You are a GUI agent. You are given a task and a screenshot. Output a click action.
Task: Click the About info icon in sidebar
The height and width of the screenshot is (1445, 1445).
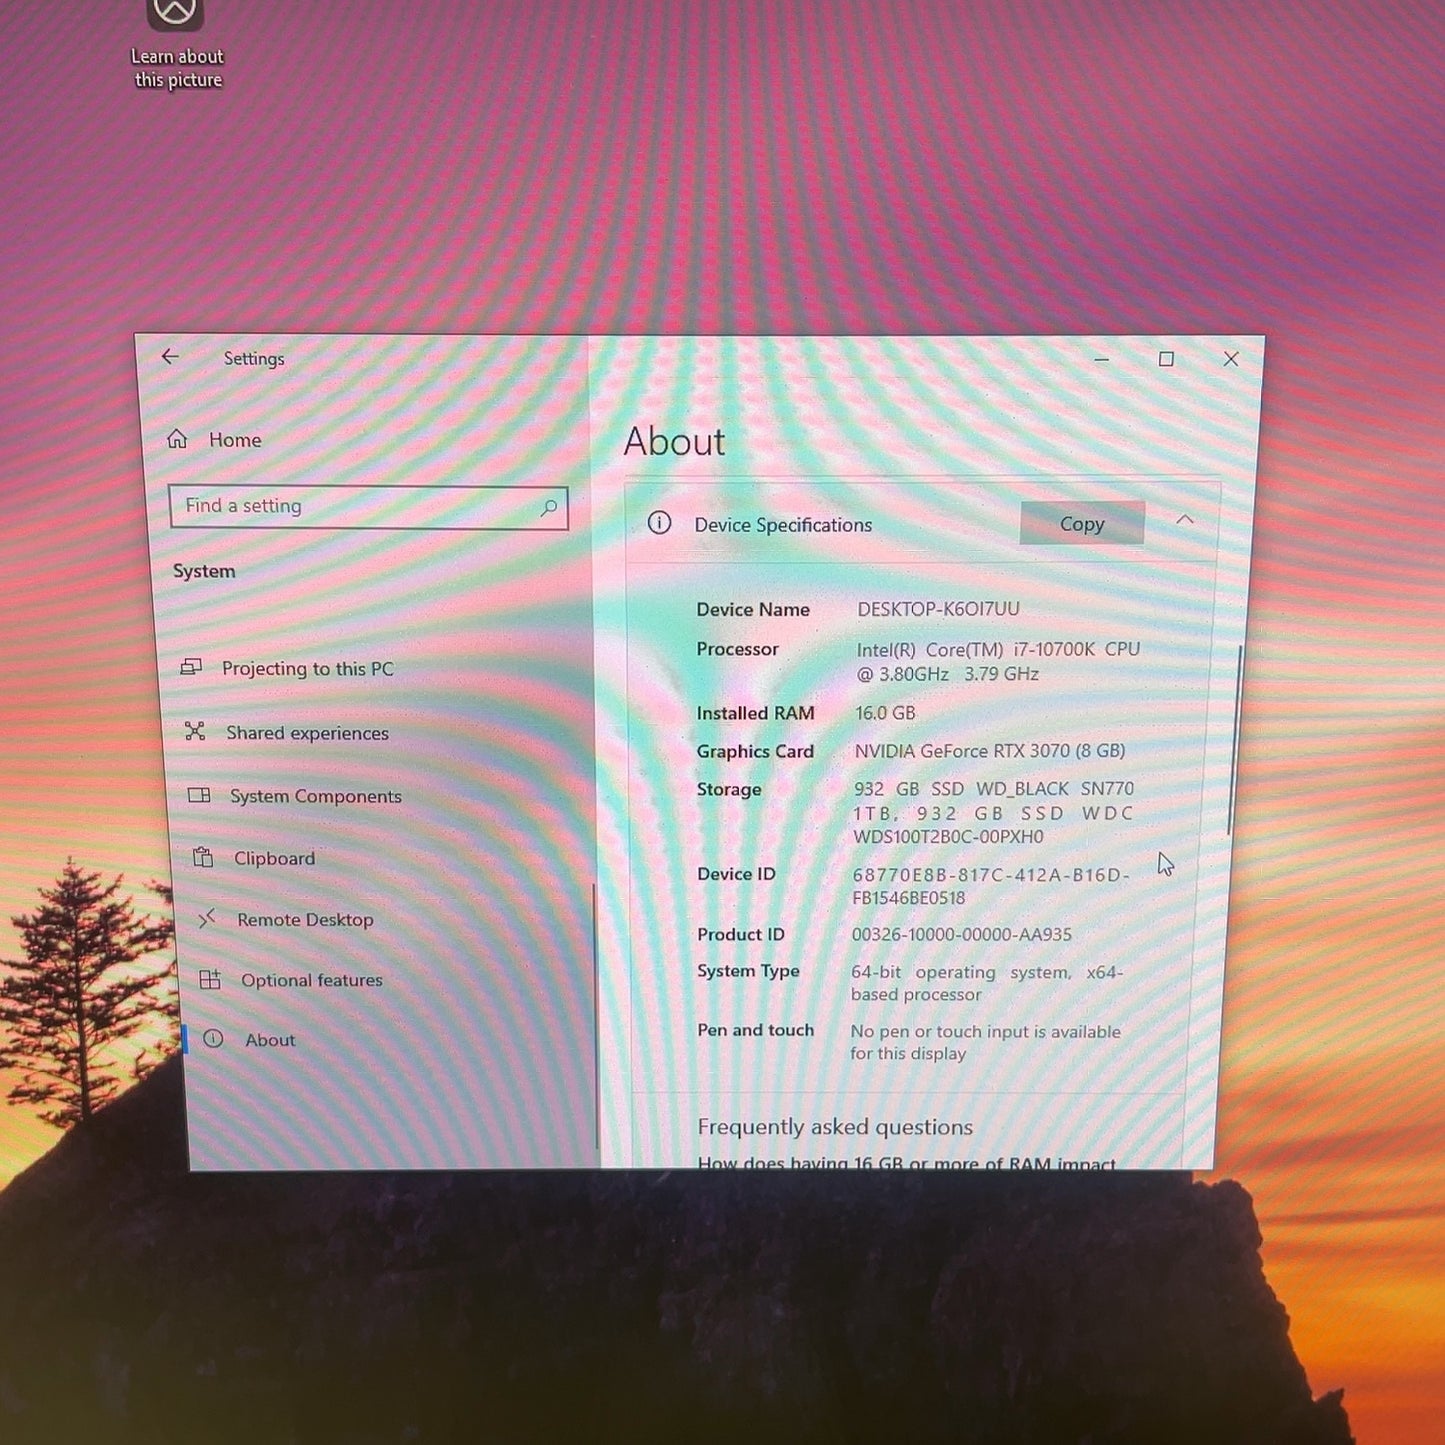pos(213,1039)
